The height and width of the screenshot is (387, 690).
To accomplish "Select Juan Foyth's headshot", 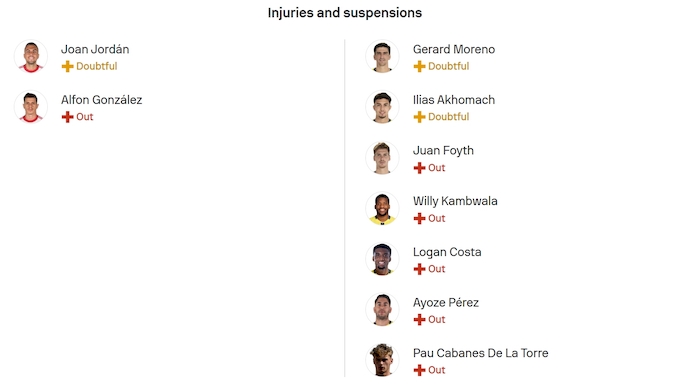I will click(382, 158).
